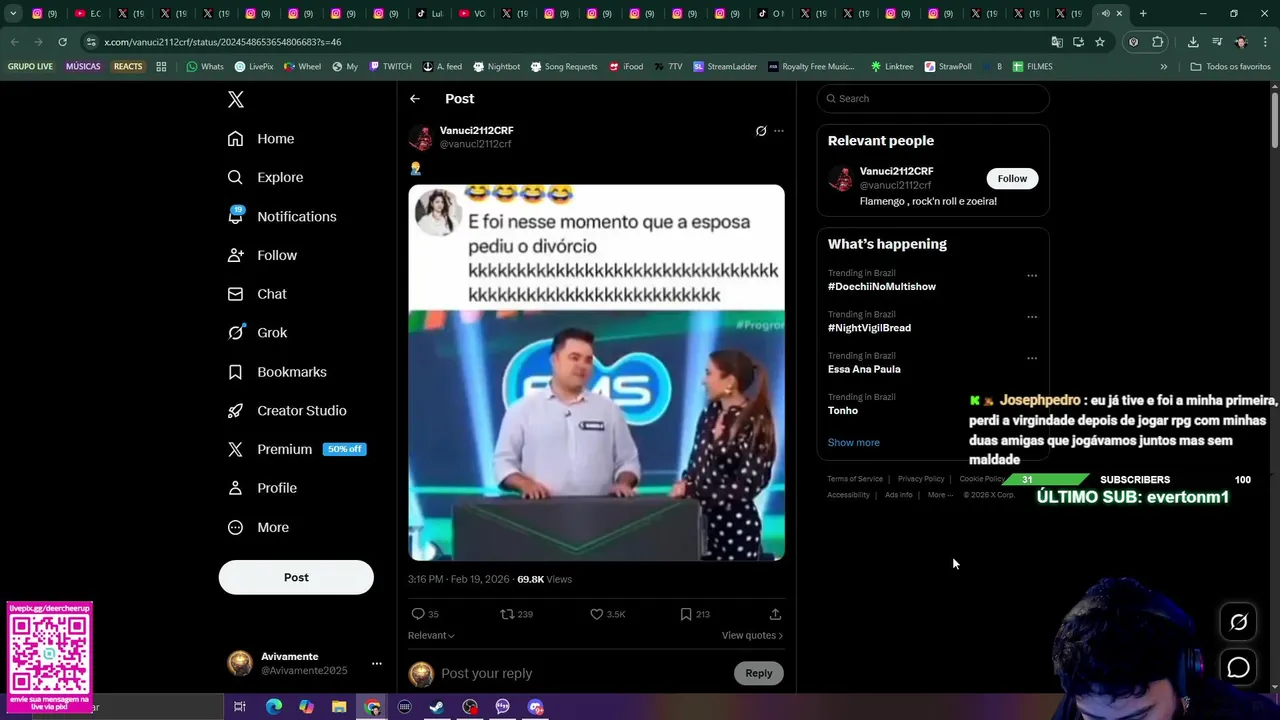The image size is (1280, 720).
Task: Open options for Essa Ana Paula trend
Action: [x=1032, y=358]
